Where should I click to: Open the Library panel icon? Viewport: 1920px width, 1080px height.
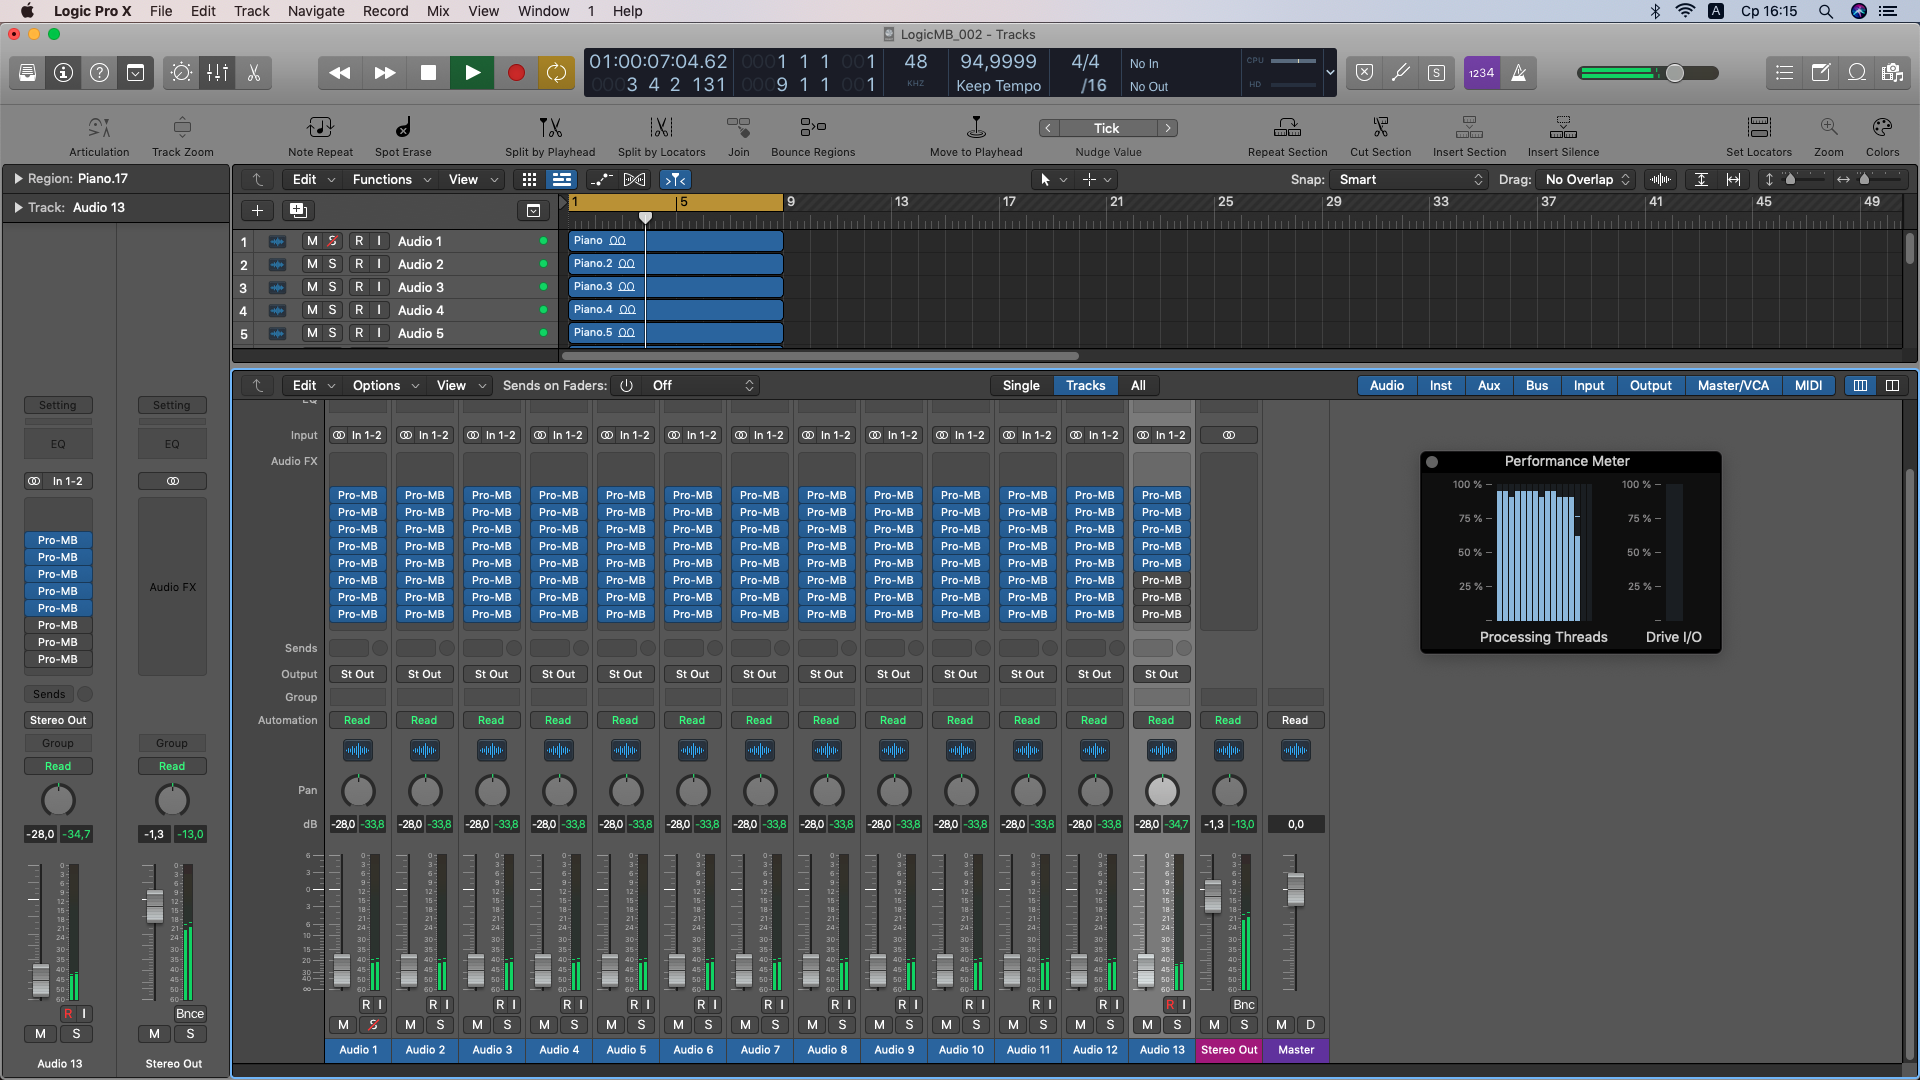[27, 73]
